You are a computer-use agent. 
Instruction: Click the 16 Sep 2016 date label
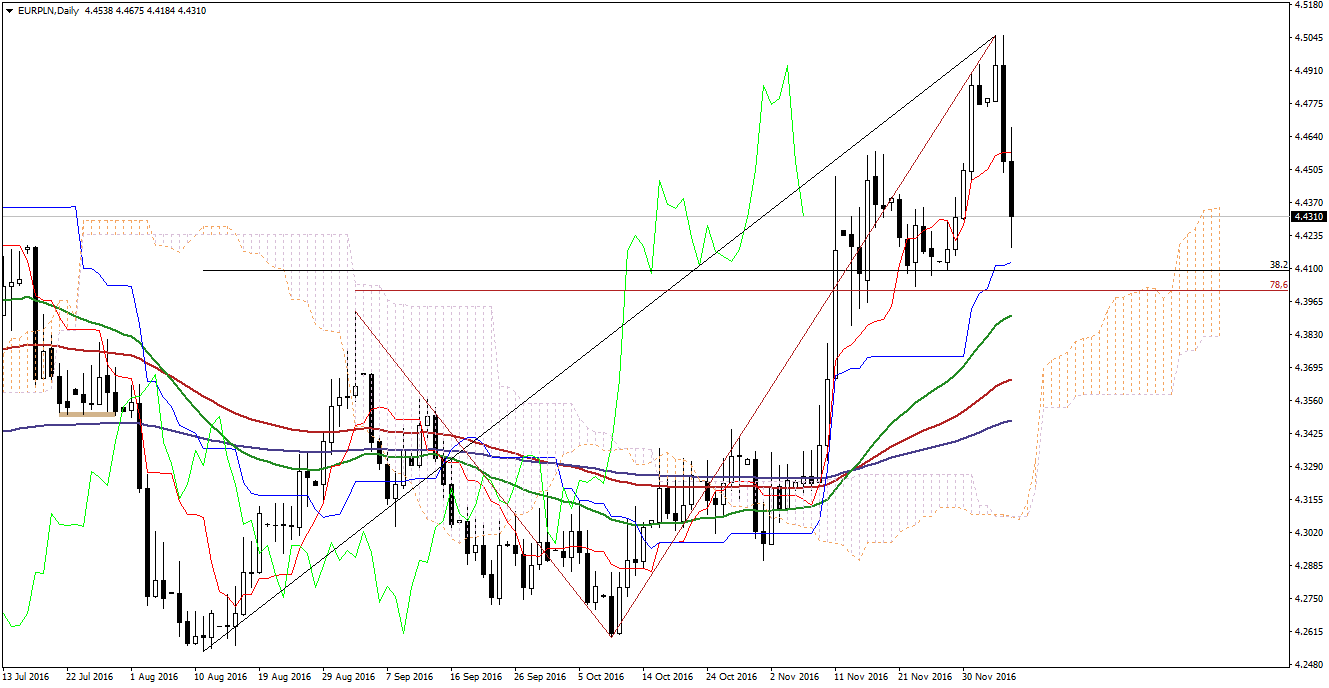coord(475,677)
